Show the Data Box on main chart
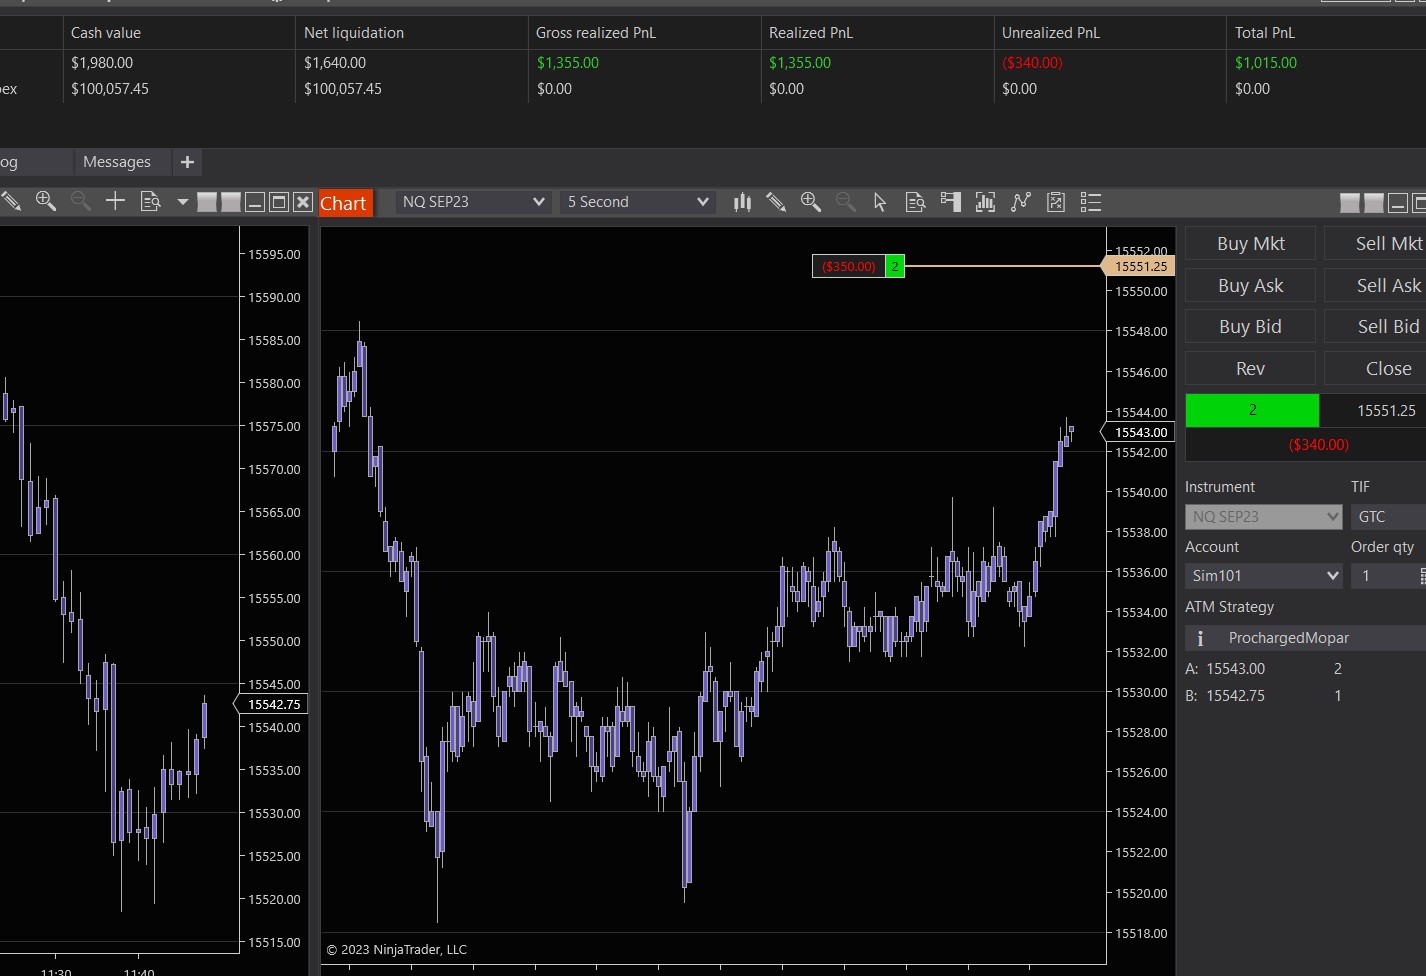 coord(915,202)
